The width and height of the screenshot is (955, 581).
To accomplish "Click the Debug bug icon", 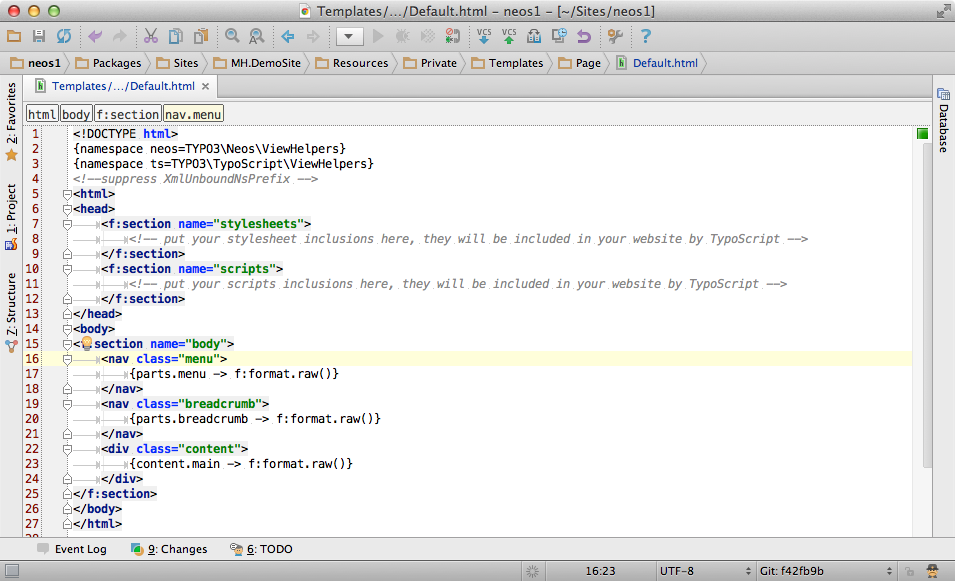I will [403, 37].
